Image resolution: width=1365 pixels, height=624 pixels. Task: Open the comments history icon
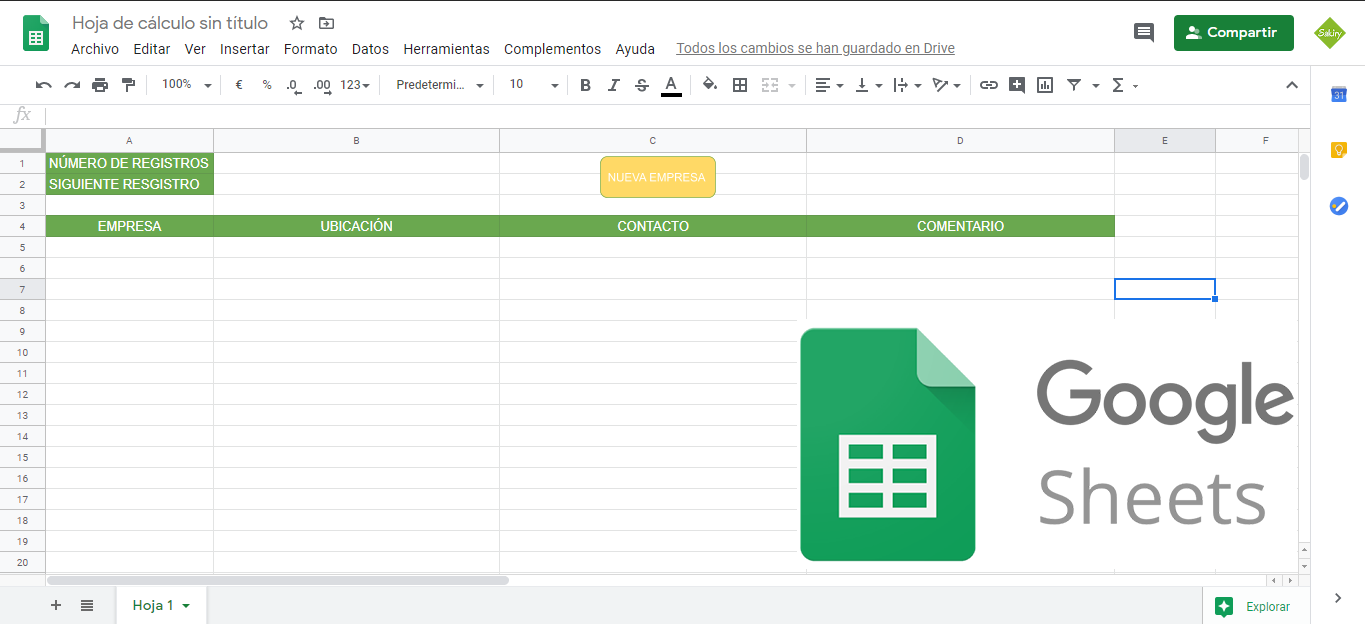tap(1144, 33)
